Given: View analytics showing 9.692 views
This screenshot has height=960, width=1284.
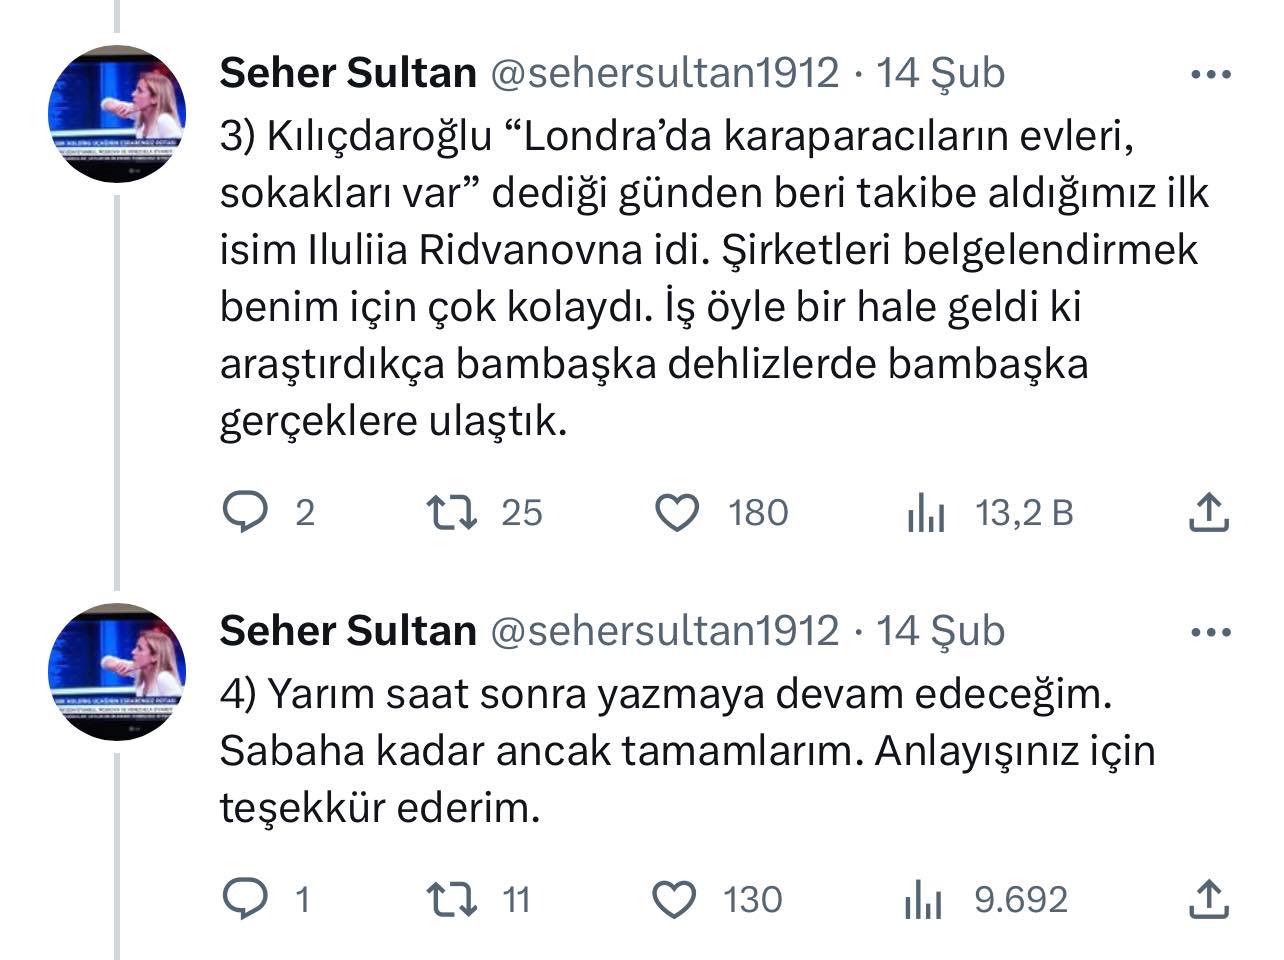Looking at the screenshot, I should pos(924,900).
